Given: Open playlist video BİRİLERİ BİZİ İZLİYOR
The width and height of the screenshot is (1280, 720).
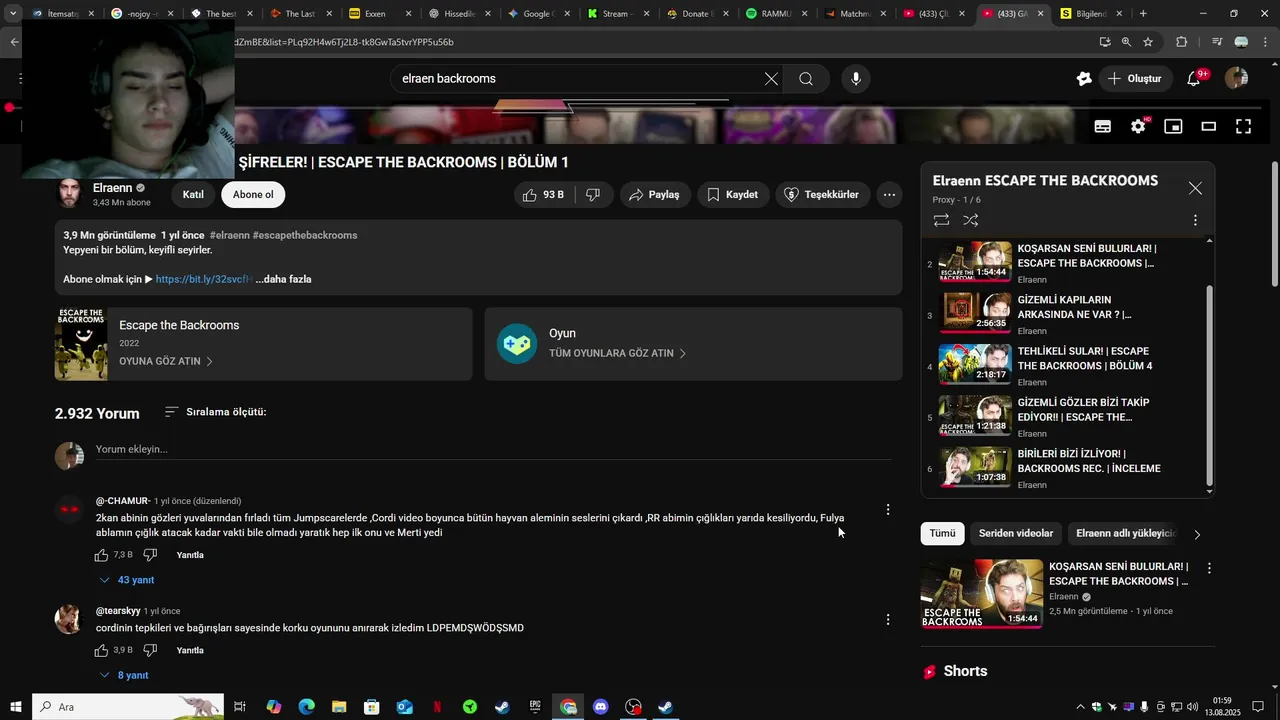Looking at the screenshot, I should point(1065,469).
